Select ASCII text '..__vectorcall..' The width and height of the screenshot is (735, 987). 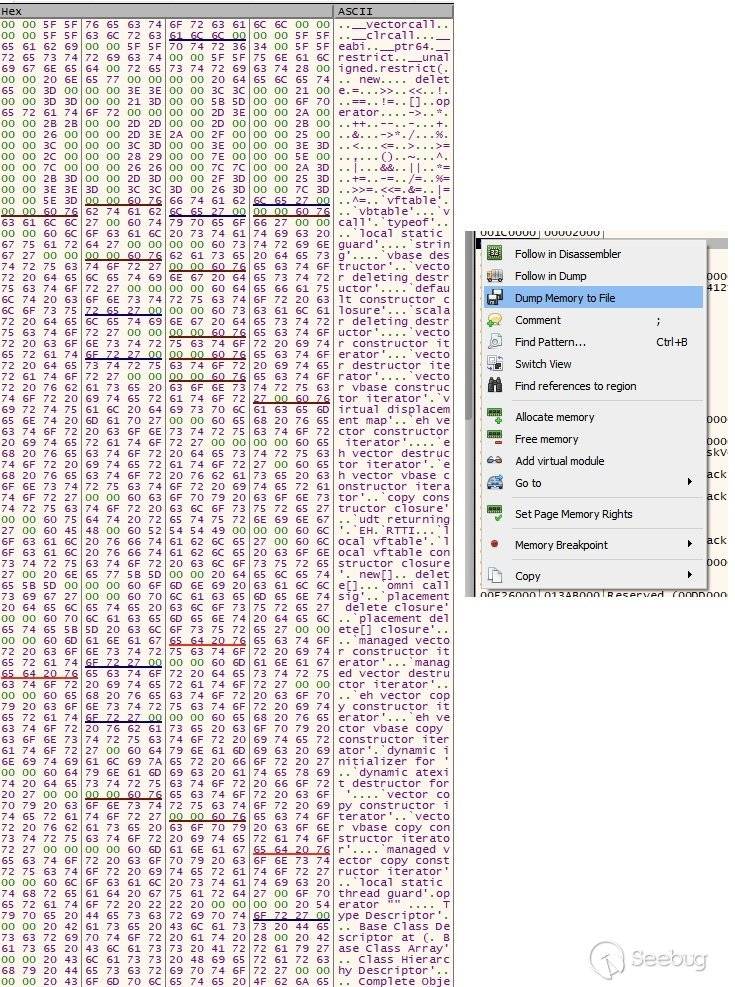pyautogui.click(x=394, y=25)
